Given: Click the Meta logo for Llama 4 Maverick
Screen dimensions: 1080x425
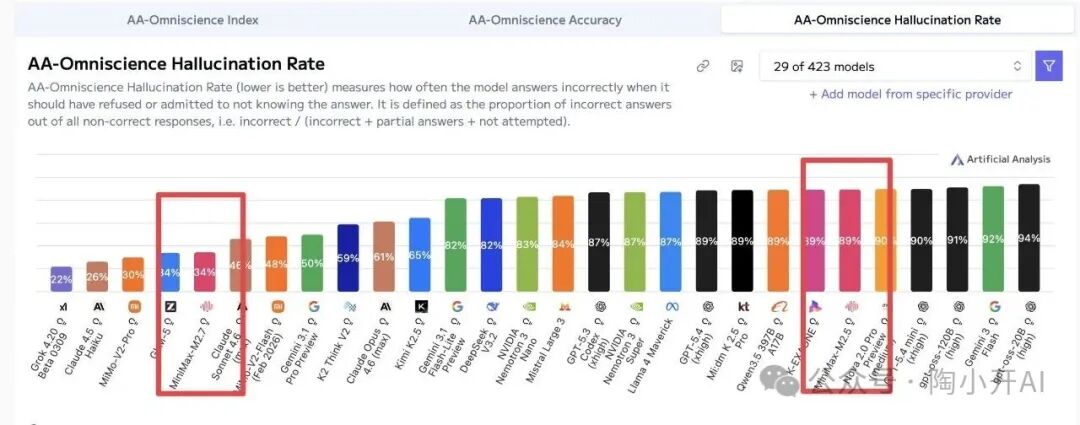Looking at the screenshot, I should 671,305.
